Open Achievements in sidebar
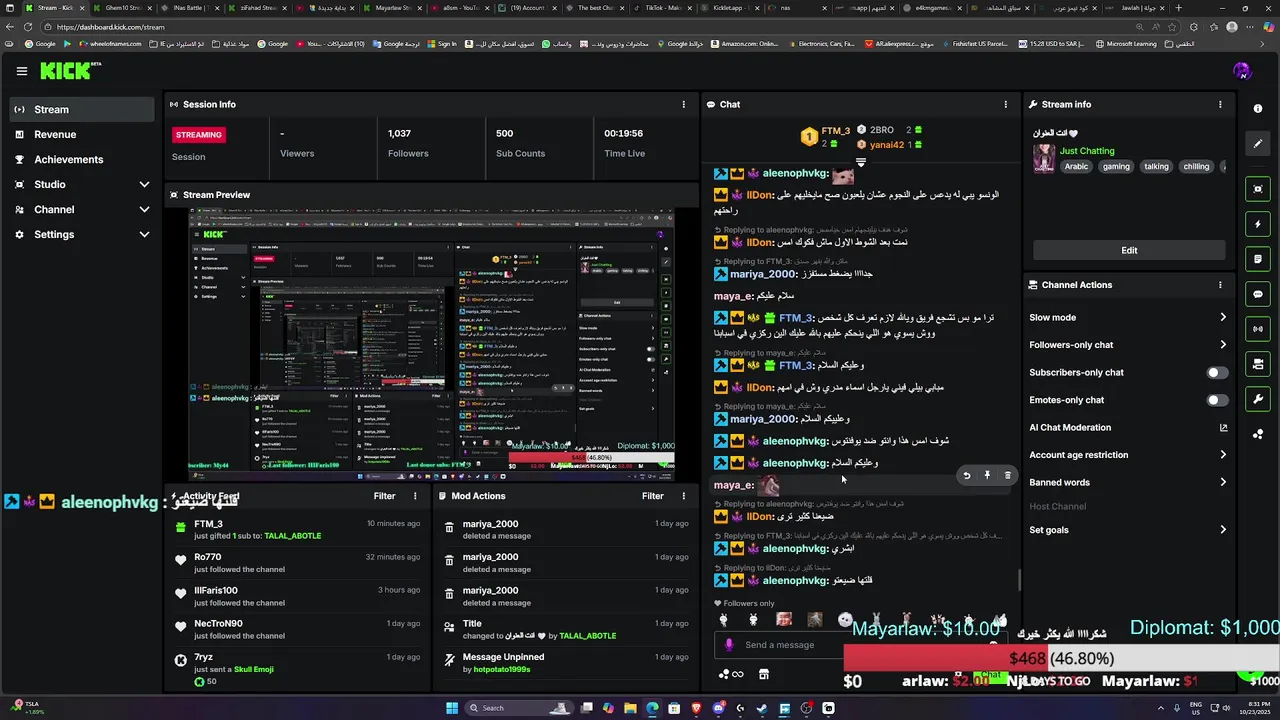The height and width of the screenshot is (720, 1280). [x=82, y=159]
